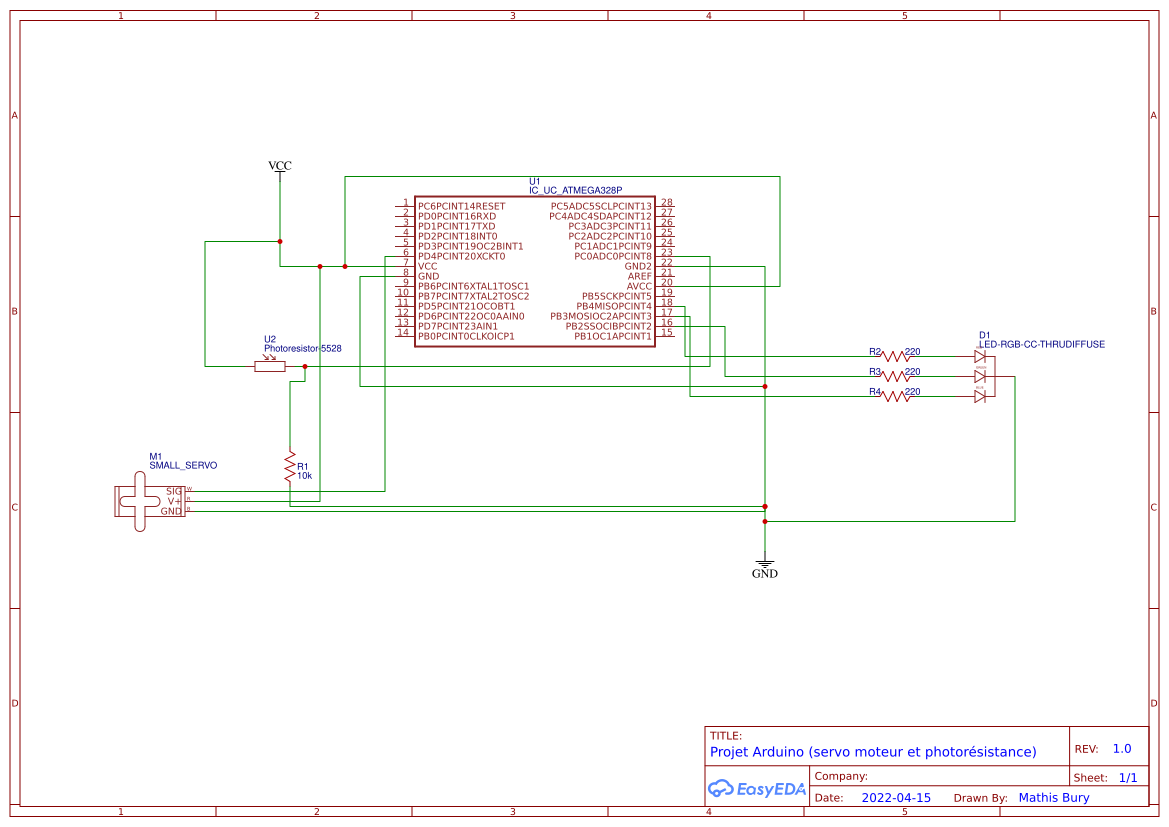Click the VCC power symbol
The width and height of the screenshot is (1169, 827).
click(x=280, y=166)
